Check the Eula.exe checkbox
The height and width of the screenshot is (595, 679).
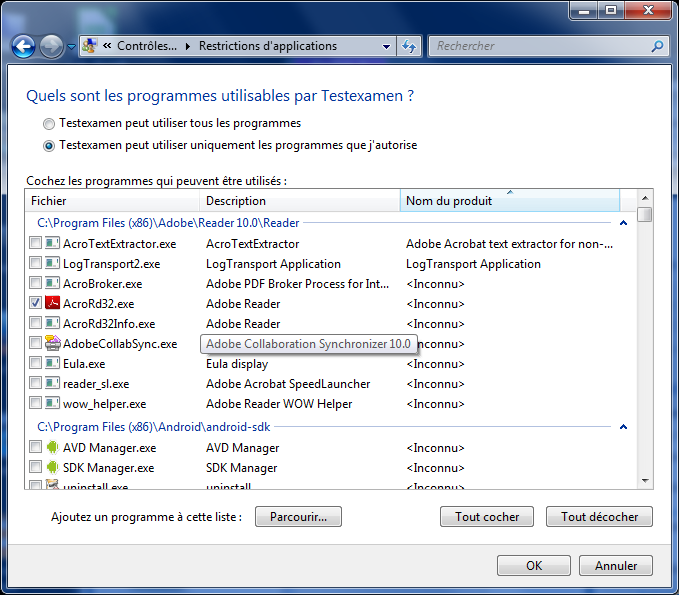(x=36, y=362)
